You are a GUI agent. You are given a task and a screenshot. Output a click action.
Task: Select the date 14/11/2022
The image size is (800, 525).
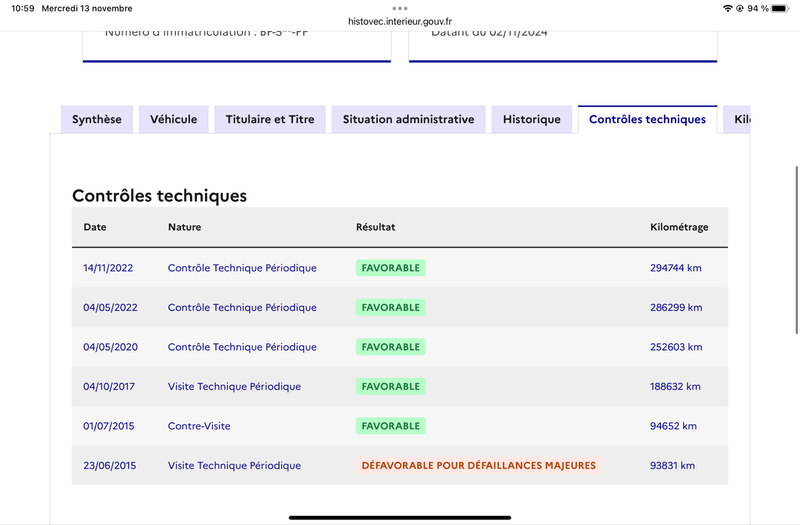[108, 268]
